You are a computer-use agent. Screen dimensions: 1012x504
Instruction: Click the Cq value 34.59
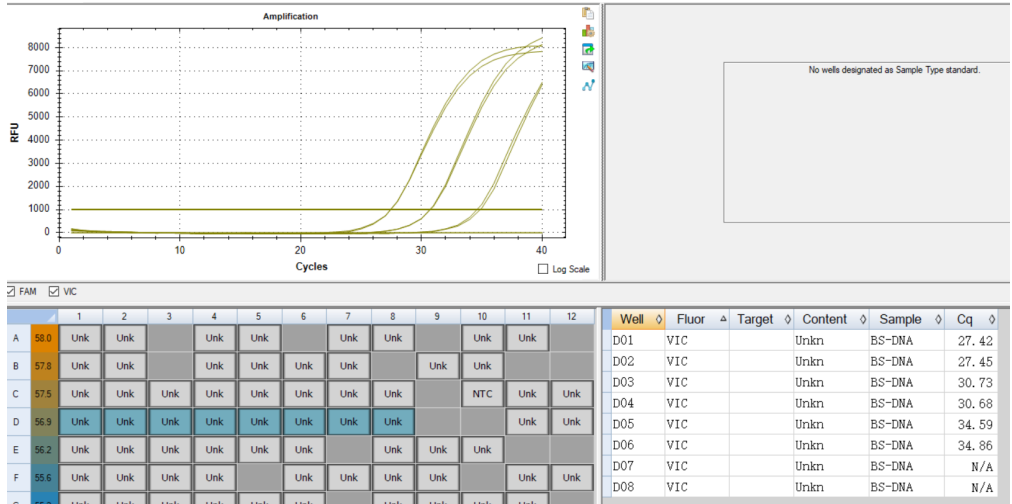click(976, 425)
